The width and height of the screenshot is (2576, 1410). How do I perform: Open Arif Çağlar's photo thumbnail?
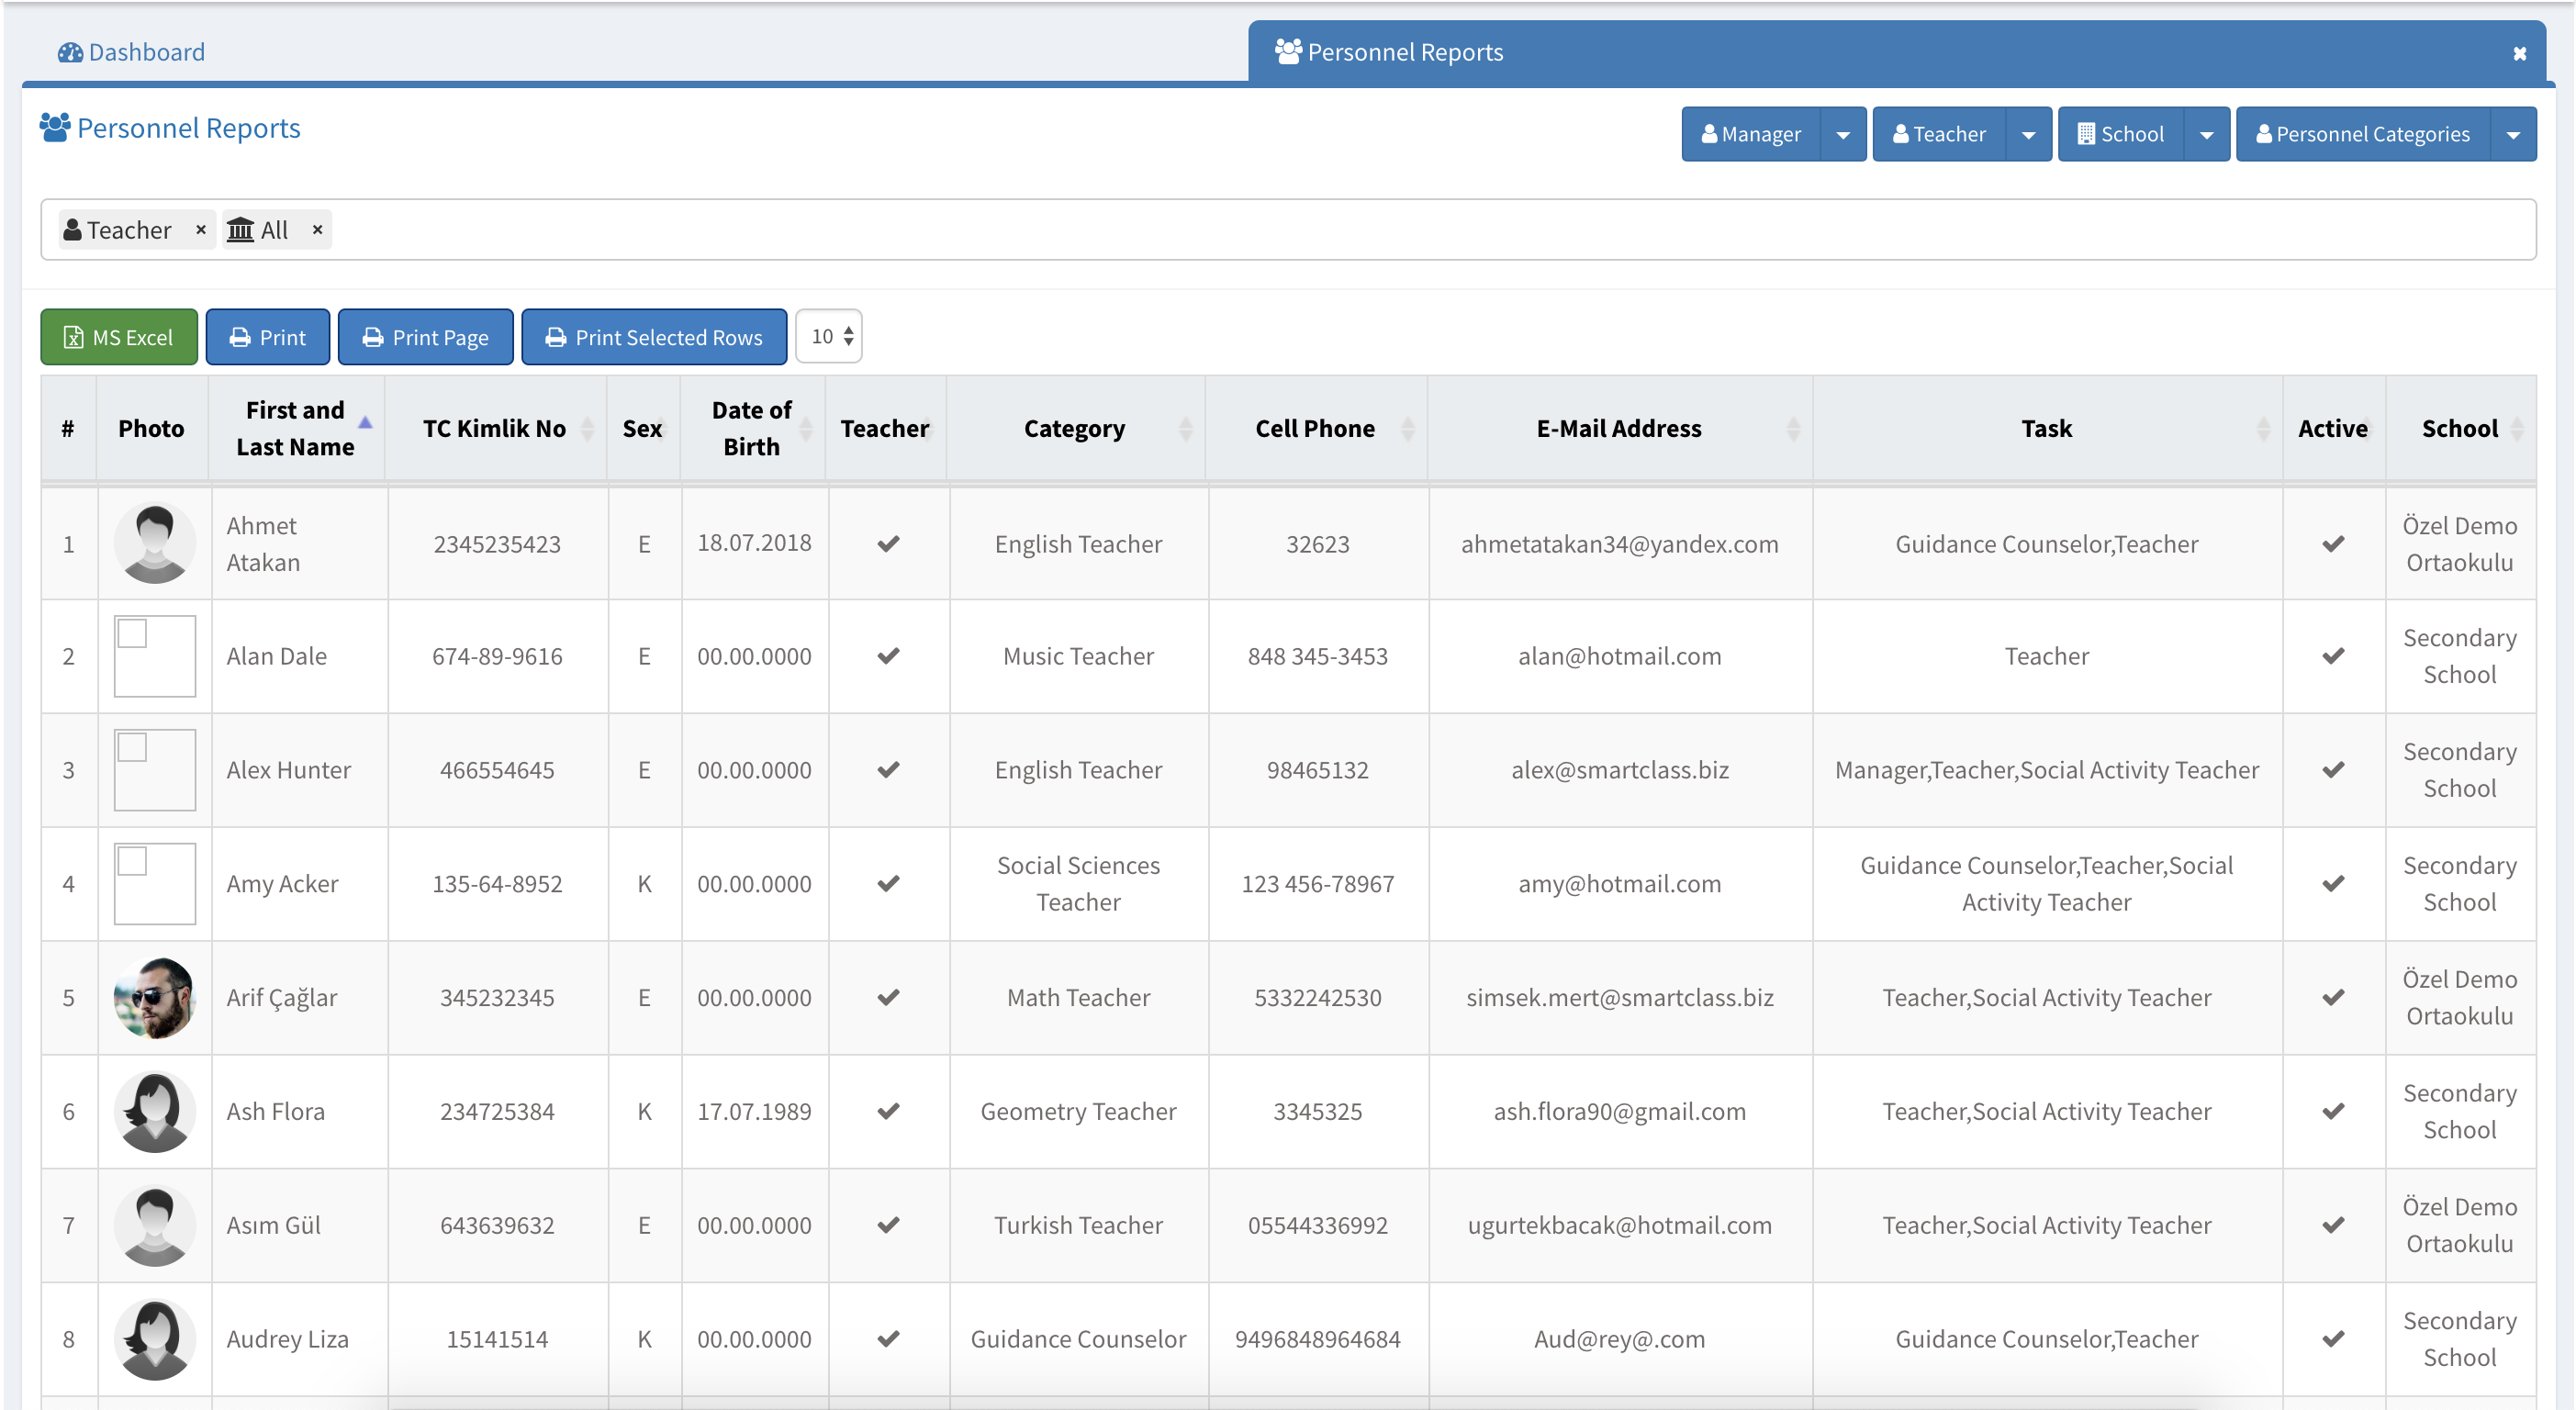[x=154, y=998]
